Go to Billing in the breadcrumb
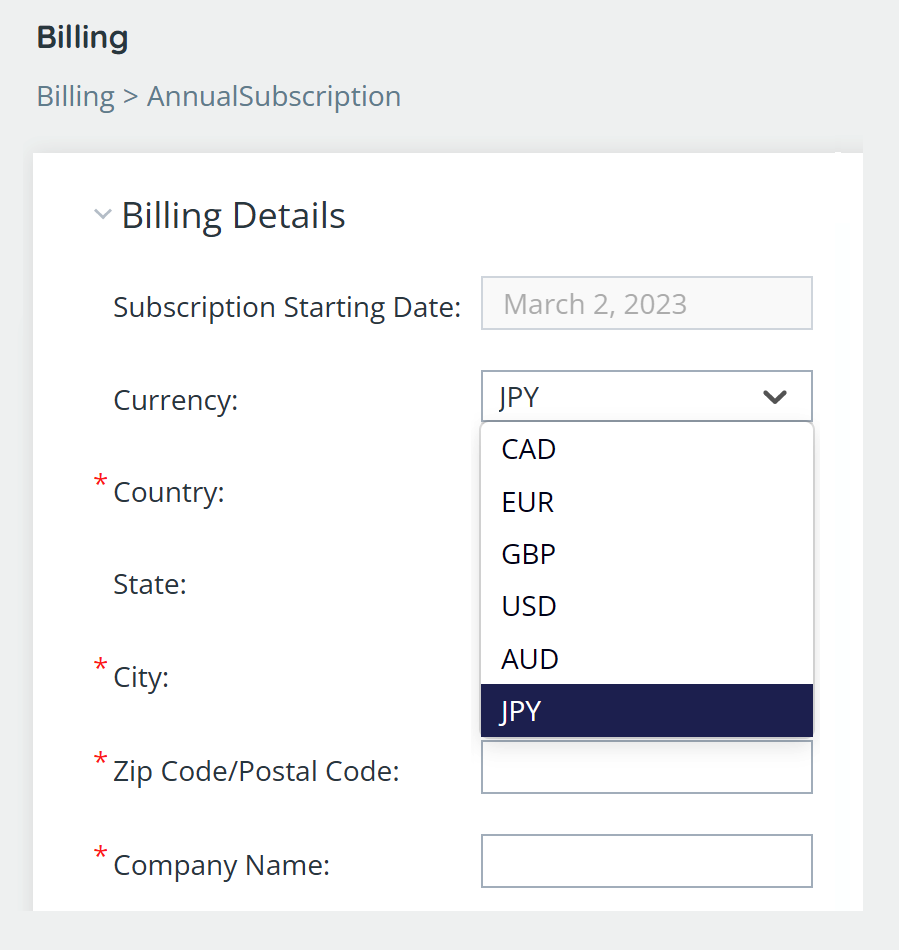The height and width of the screenshot is (950, 899). 76,96
